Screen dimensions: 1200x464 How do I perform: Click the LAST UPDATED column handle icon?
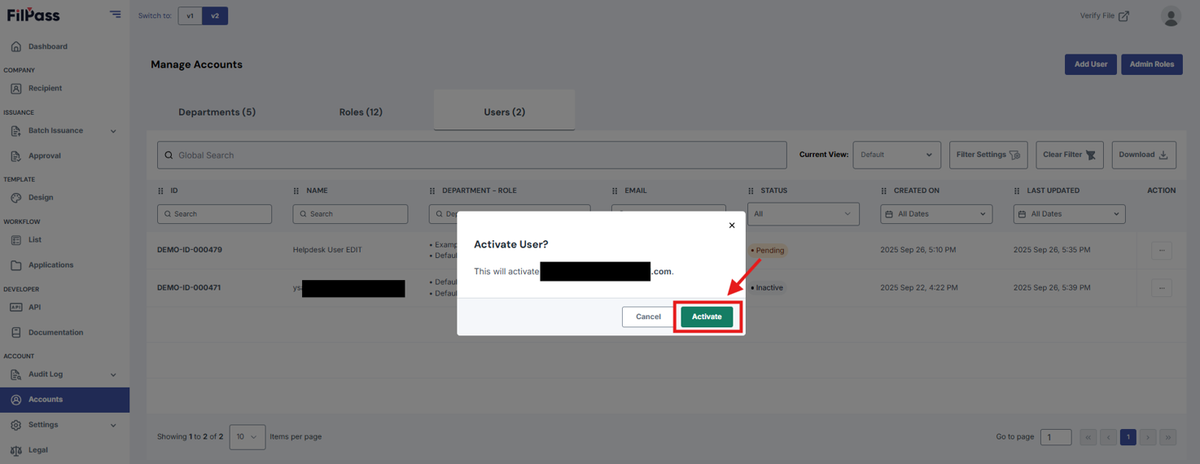tap(1017, 190)
